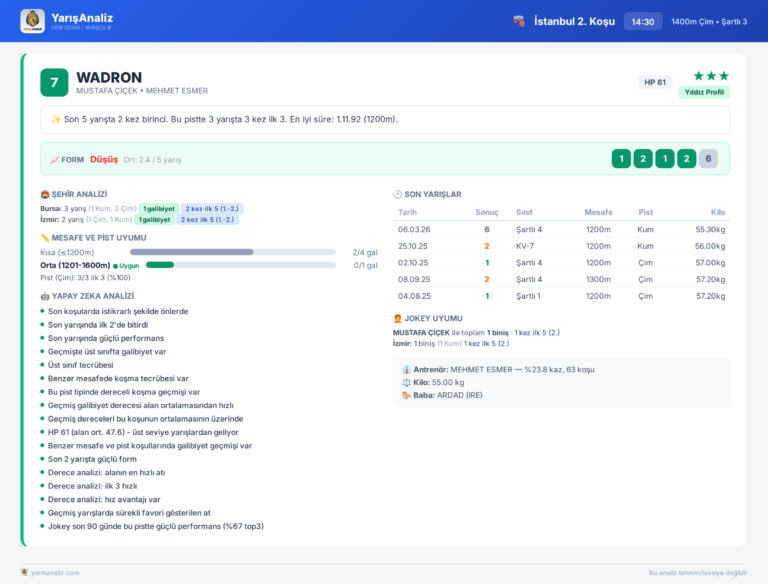Viewport: 768px width, 584px height.
Task: Click the ruler icon beside Mesafe ve Pist Uyumu
Action: coord(45,238)
